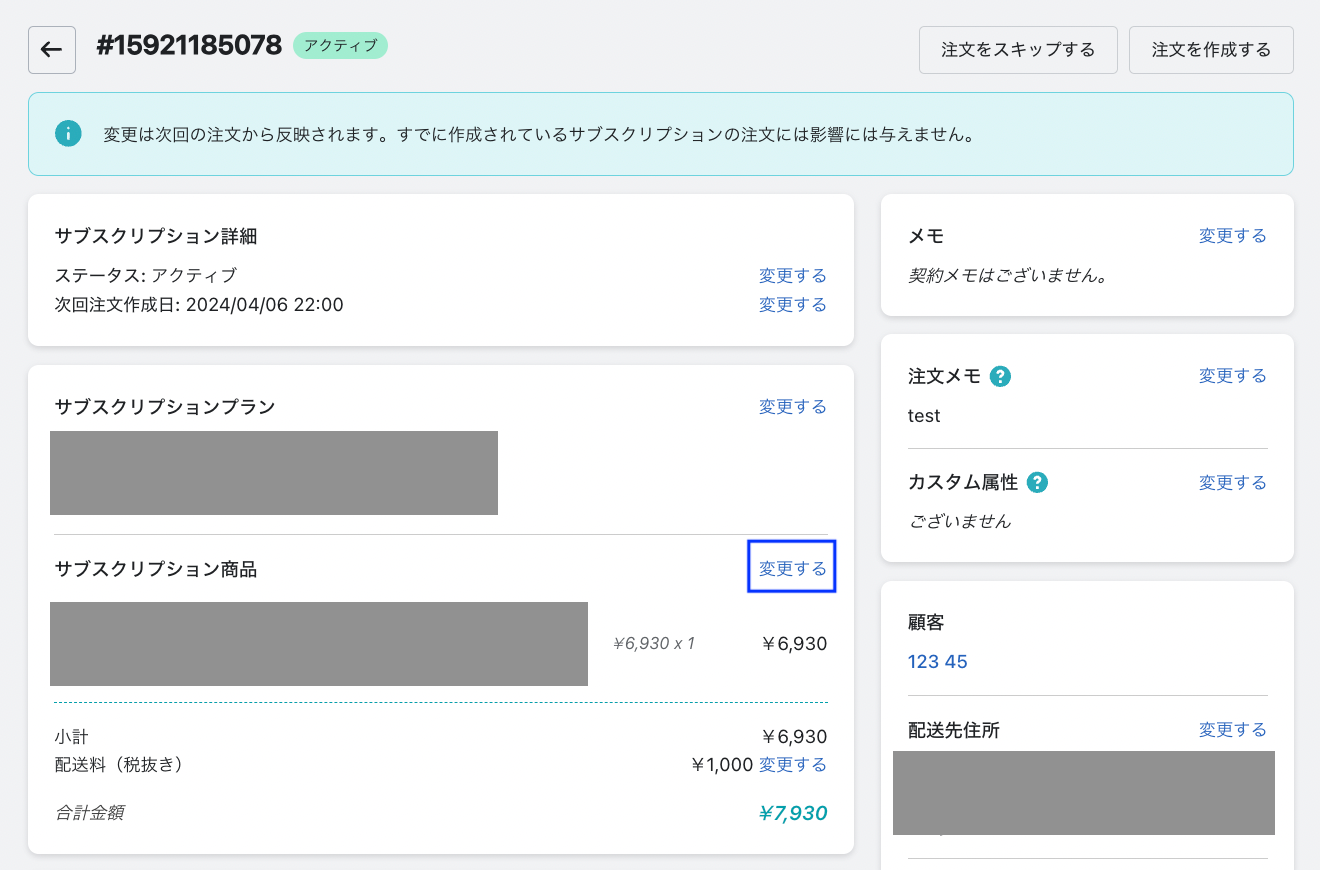Change the ステータス via 変更する link

pyautogui.click(x=792, y=276)
